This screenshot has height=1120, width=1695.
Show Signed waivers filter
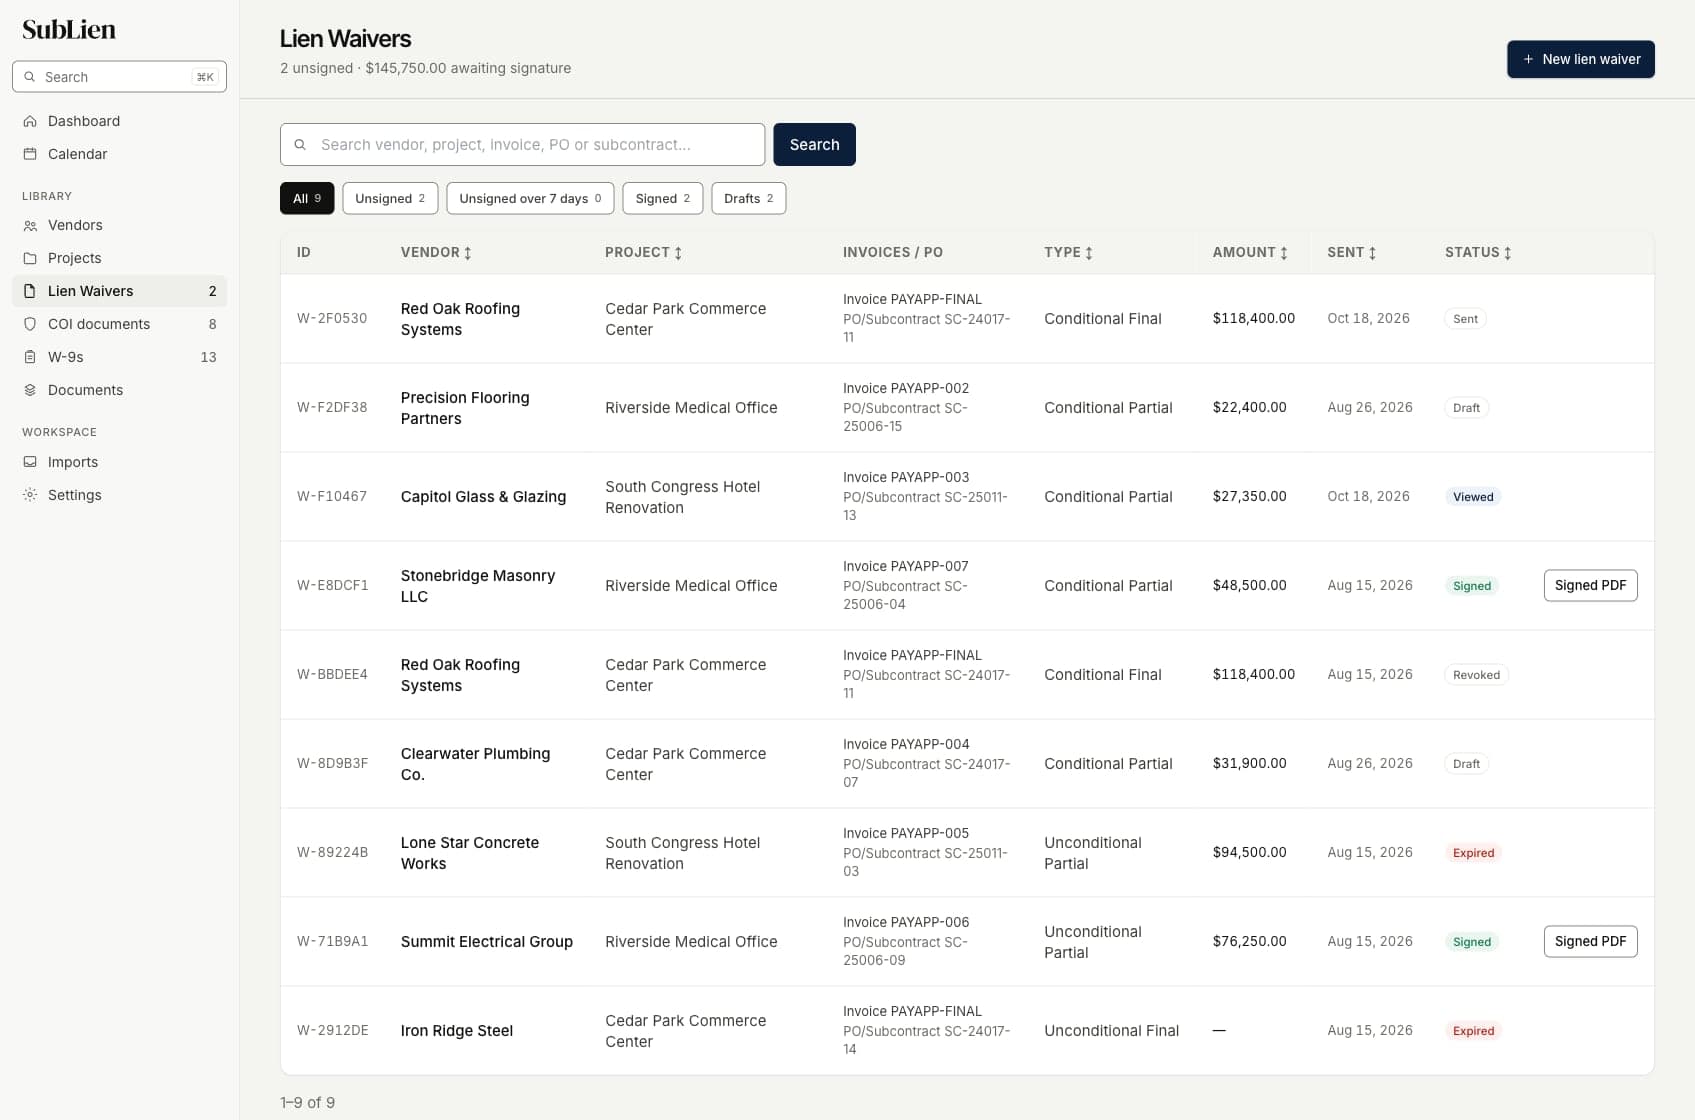pyautogui.click(x=663, y=198)
